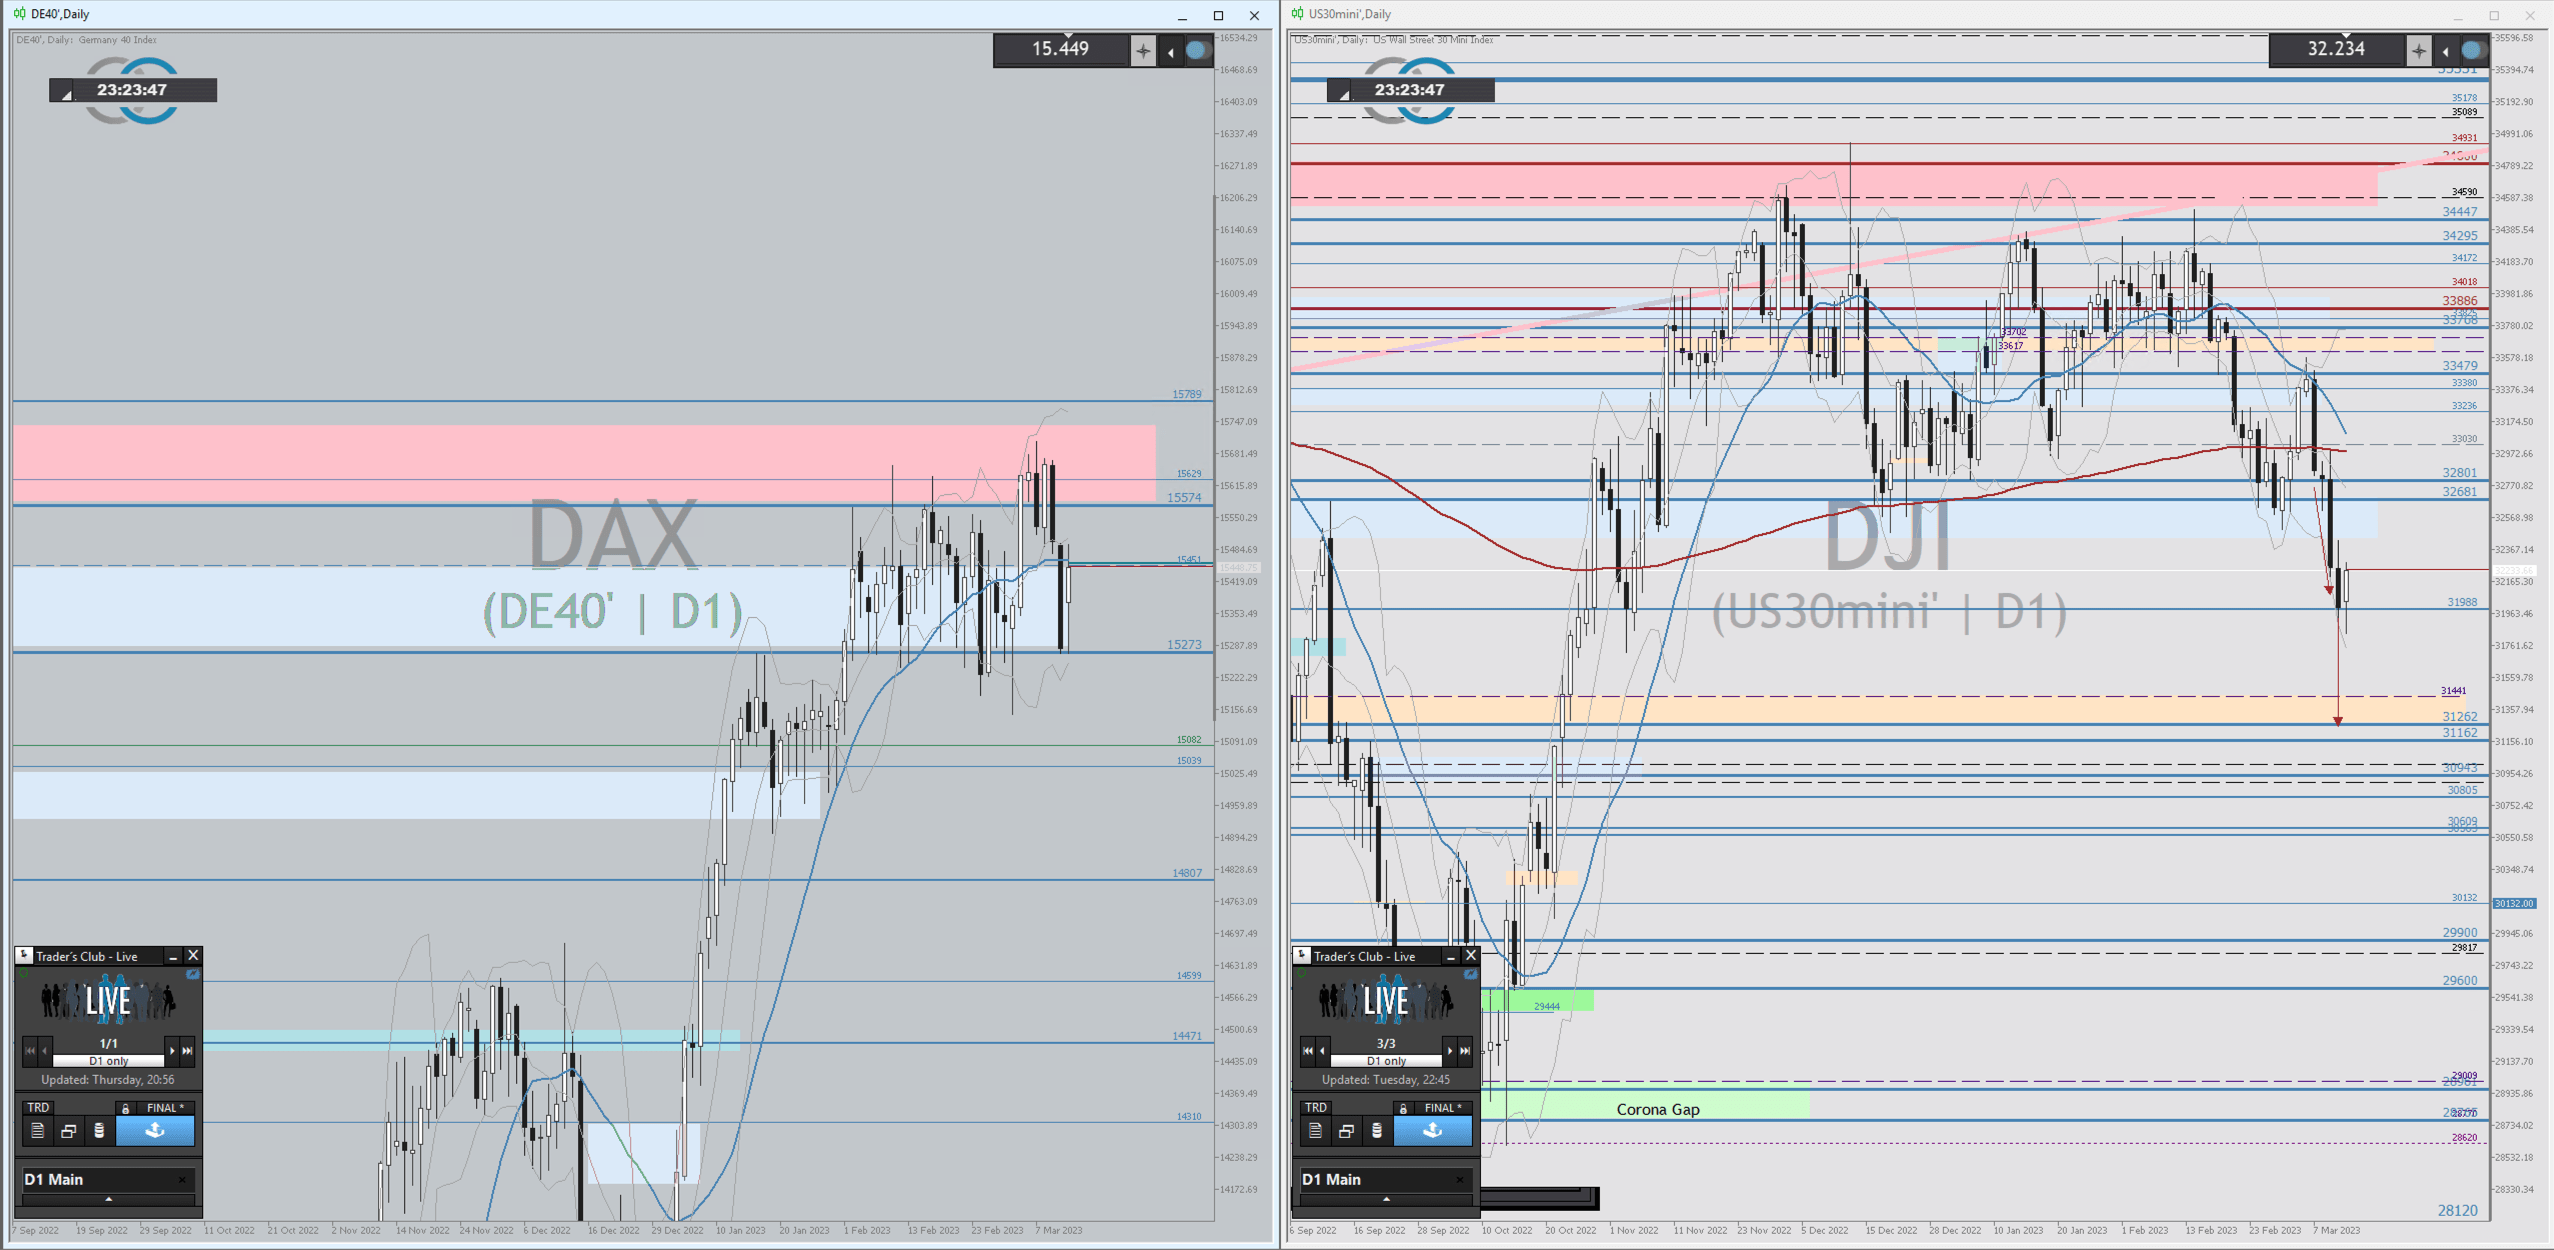Jump to first analysis in US30mini panel
Viewport: 2554px width, 1250px height.
(1307, 1051)
